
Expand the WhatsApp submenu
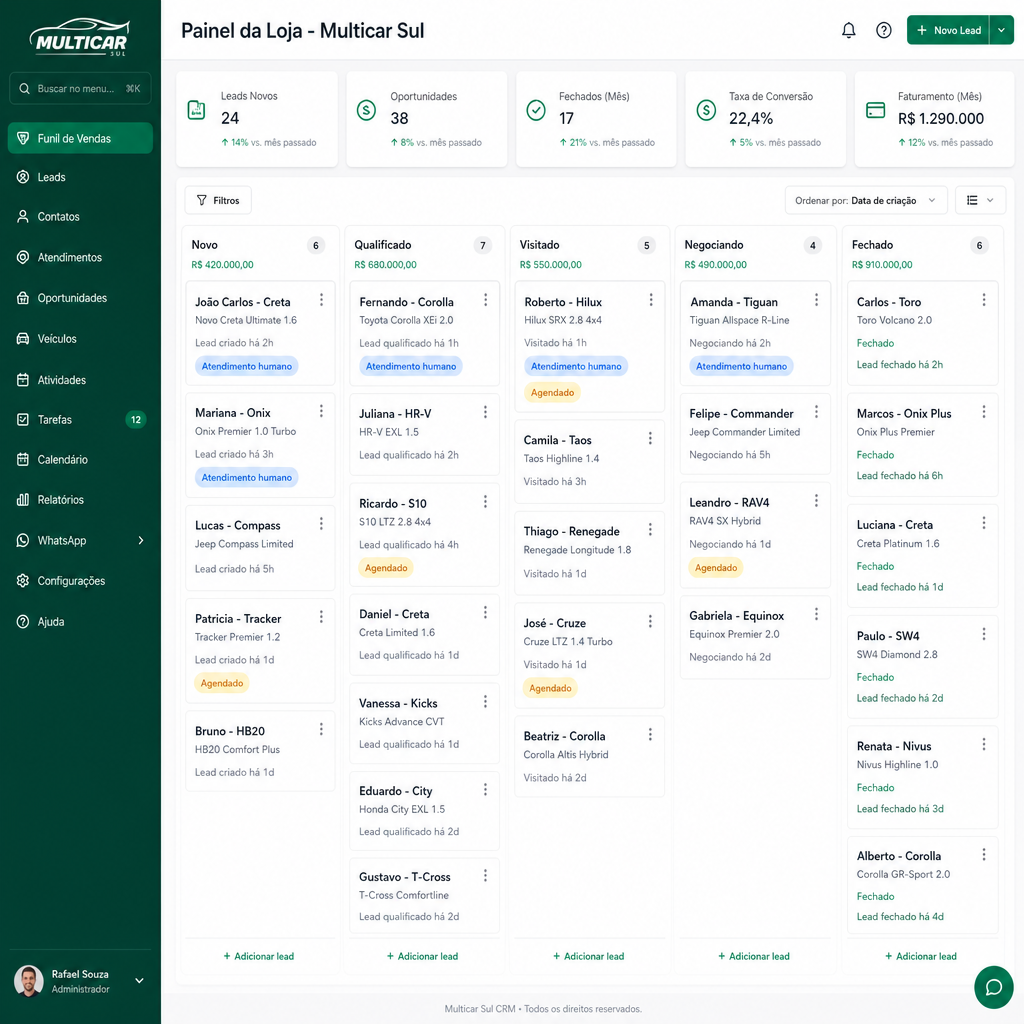click(141, 540)
